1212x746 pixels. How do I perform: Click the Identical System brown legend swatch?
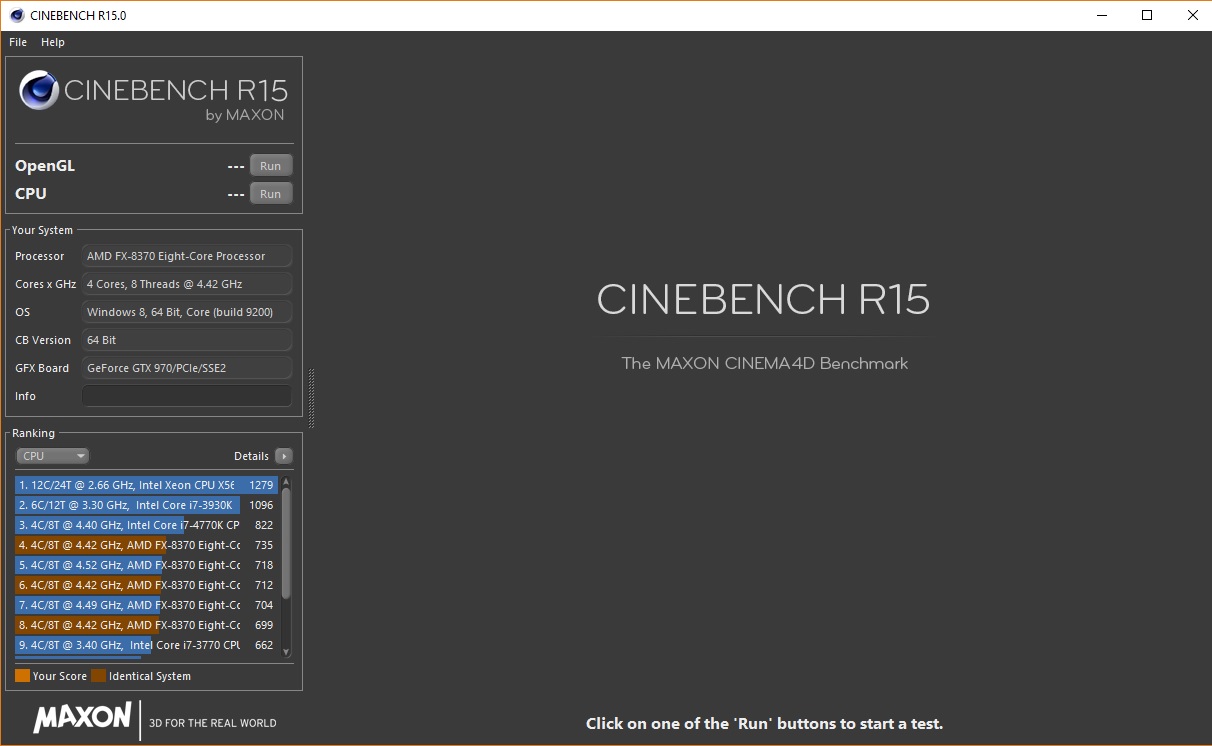(98, 676)
